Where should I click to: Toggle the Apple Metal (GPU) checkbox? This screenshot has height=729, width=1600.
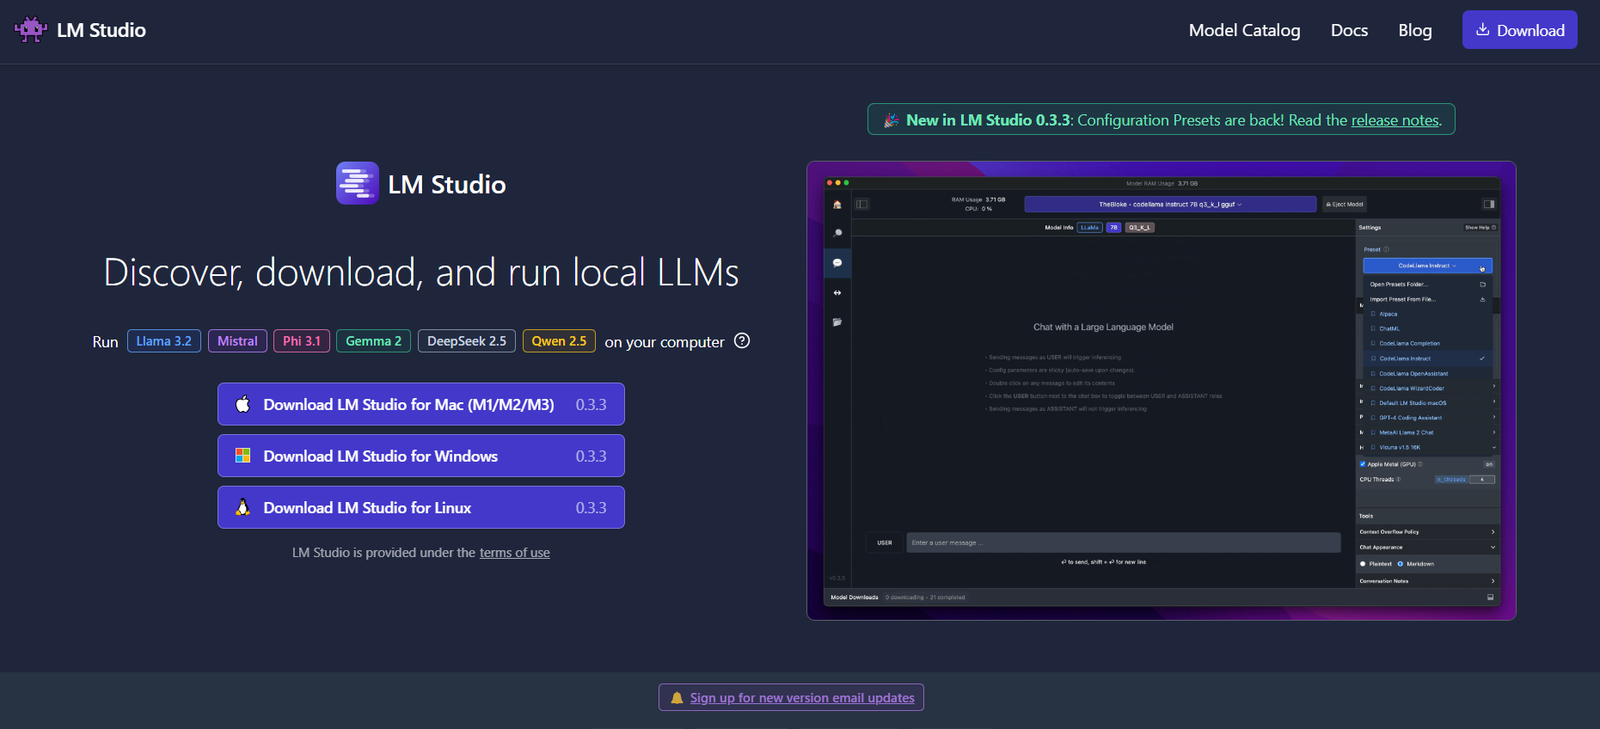coord(1363,464)
